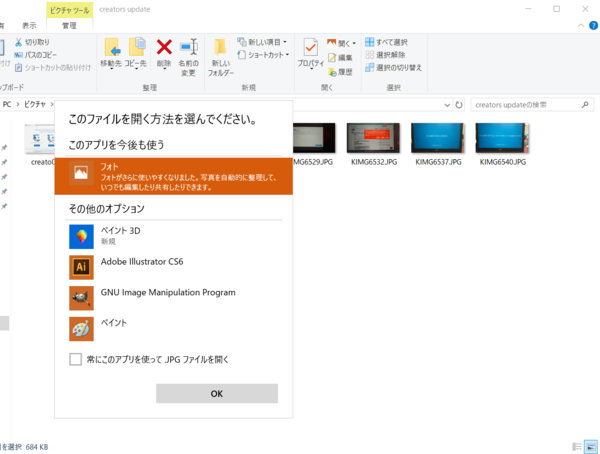
Task: Open the Shortcut (ショートカット) dropdown
Action: point(263,55)
